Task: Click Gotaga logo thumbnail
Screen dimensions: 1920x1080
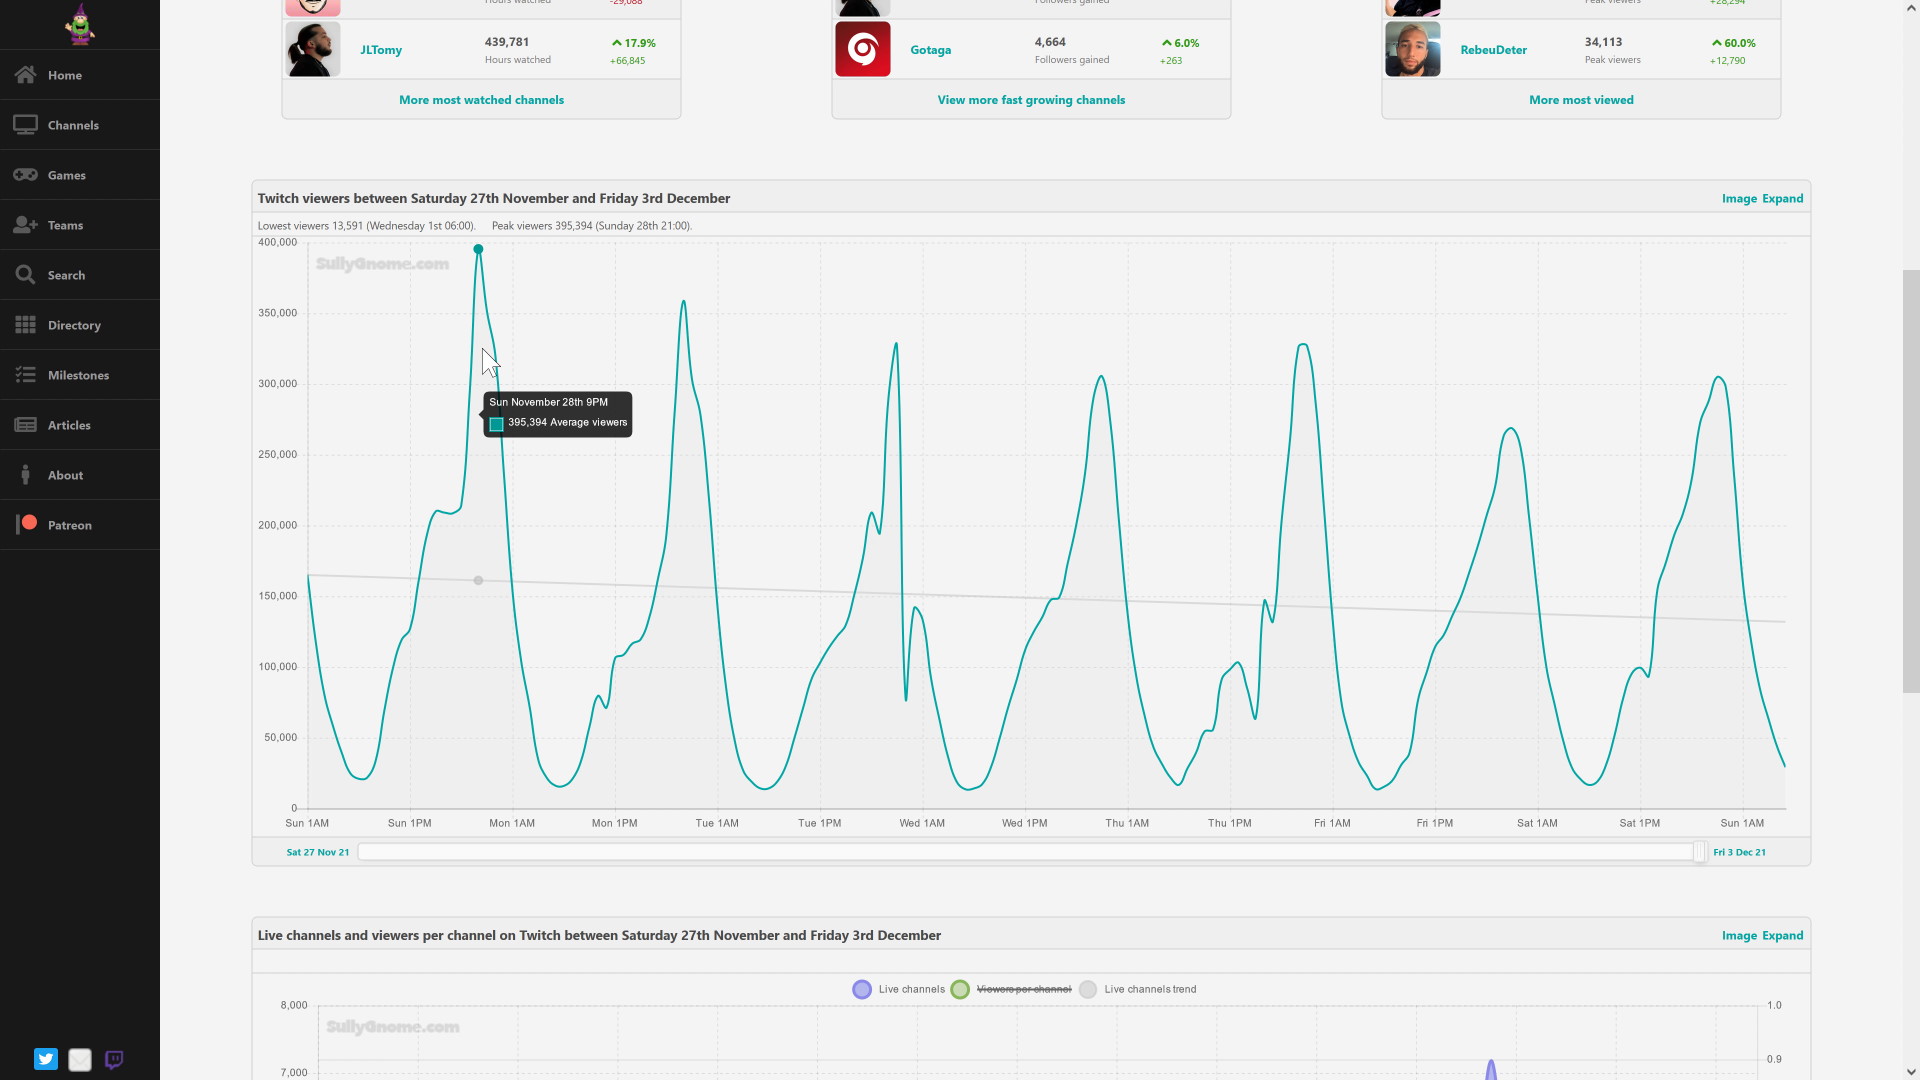Action: pos(863,49)
